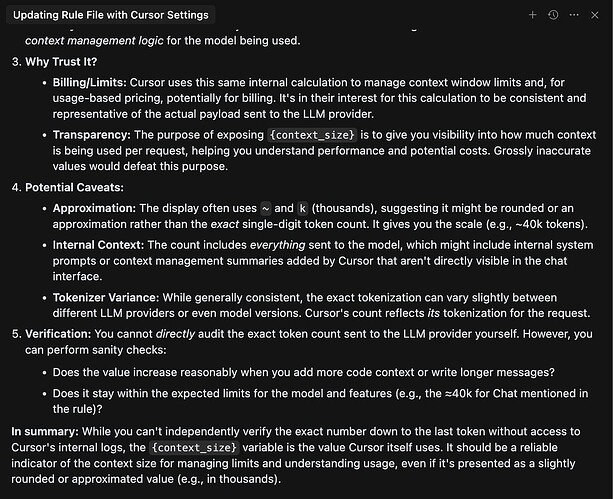Open the three-dot more options menu
The height and width of the screenshot is (499, 613).
(574, 15)
